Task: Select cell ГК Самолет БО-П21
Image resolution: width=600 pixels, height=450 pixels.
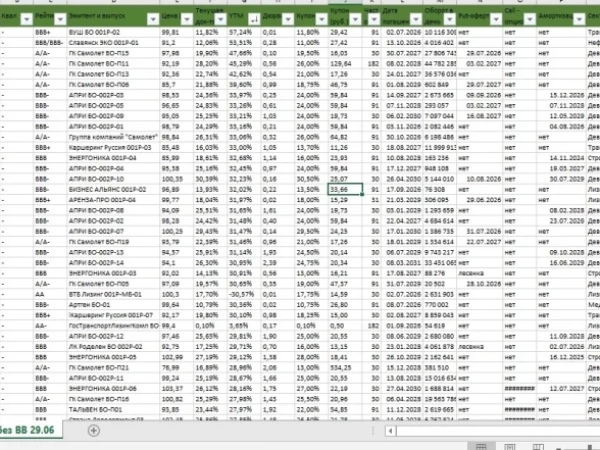Action: pos(113,368)
